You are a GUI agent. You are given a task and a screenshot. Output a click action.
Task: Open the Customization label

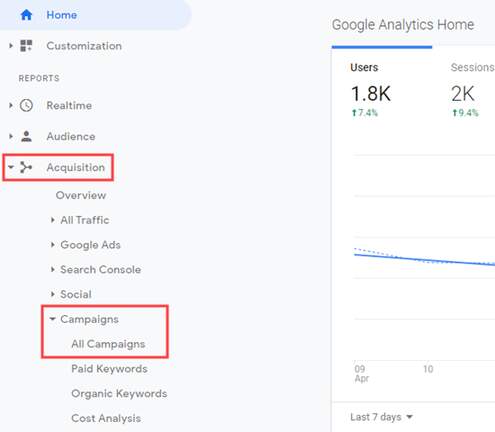click(84, 46)
